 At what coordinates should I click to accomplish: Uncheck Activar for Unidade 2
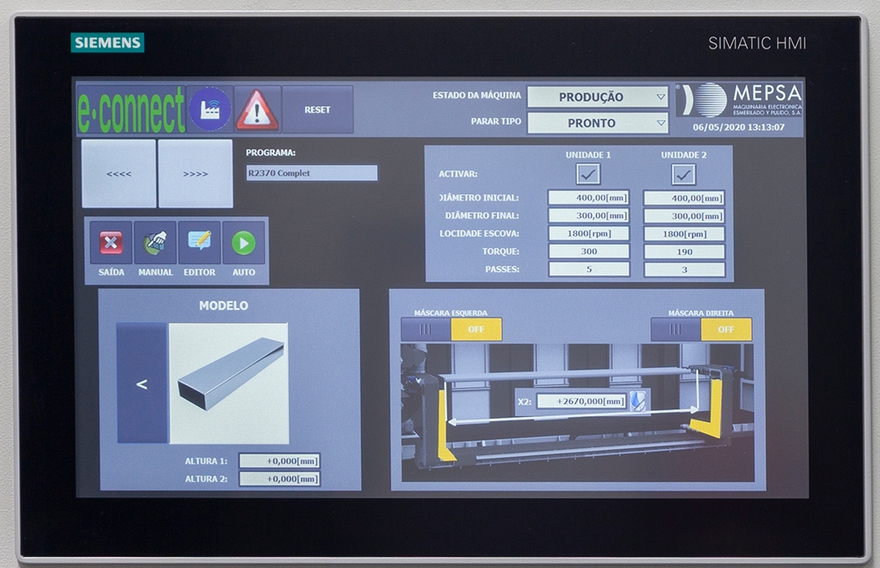[x=683, y=174]
